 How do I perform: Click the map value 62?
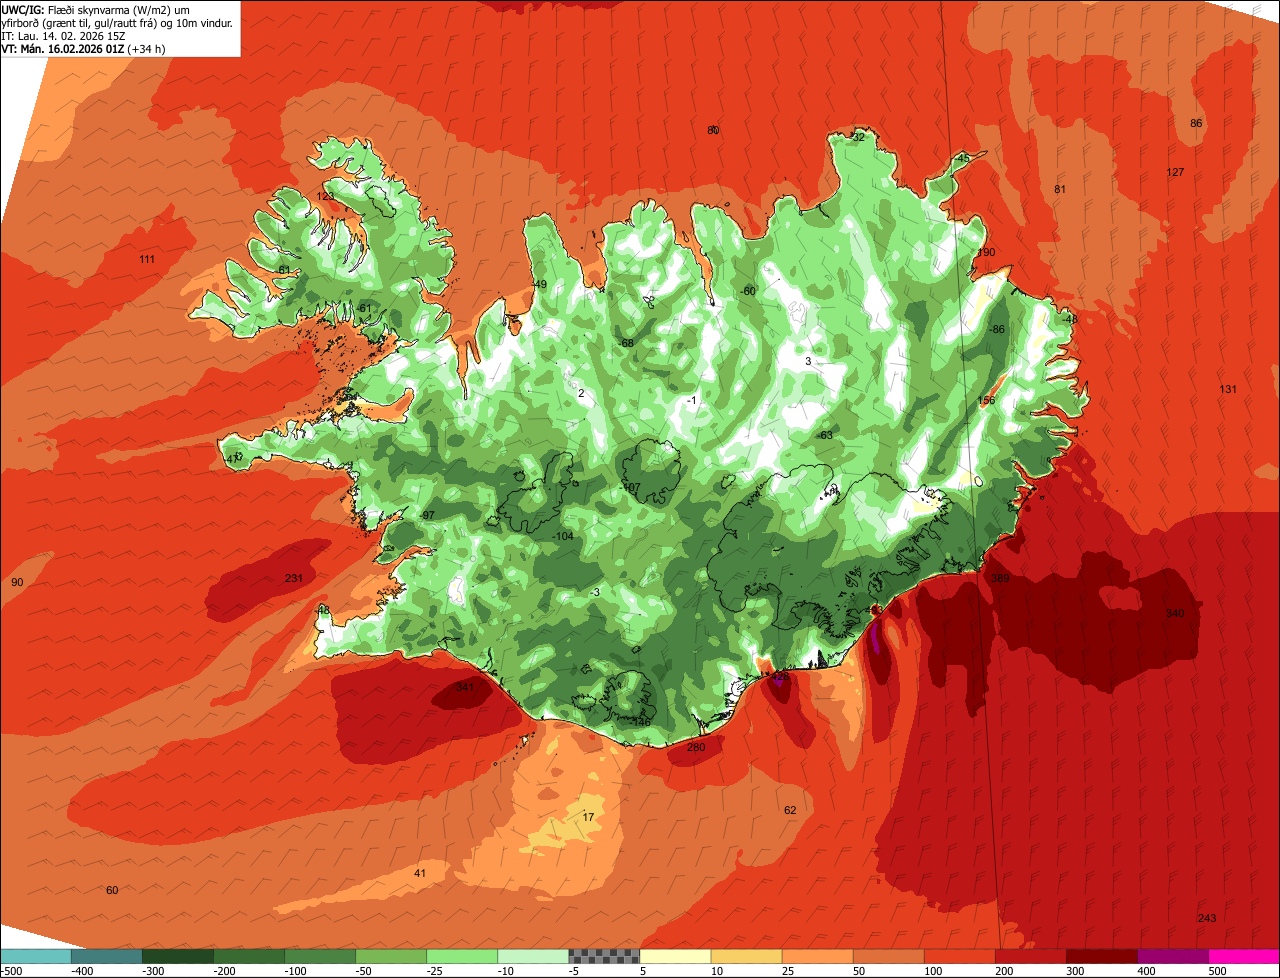(x=790, y=810)
